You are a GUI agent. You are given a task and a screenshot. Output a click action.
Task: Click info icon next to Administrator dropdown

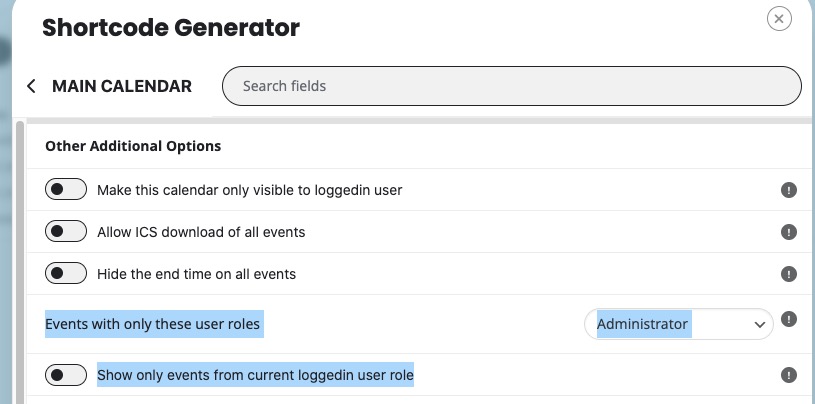(x=788, y=319)
